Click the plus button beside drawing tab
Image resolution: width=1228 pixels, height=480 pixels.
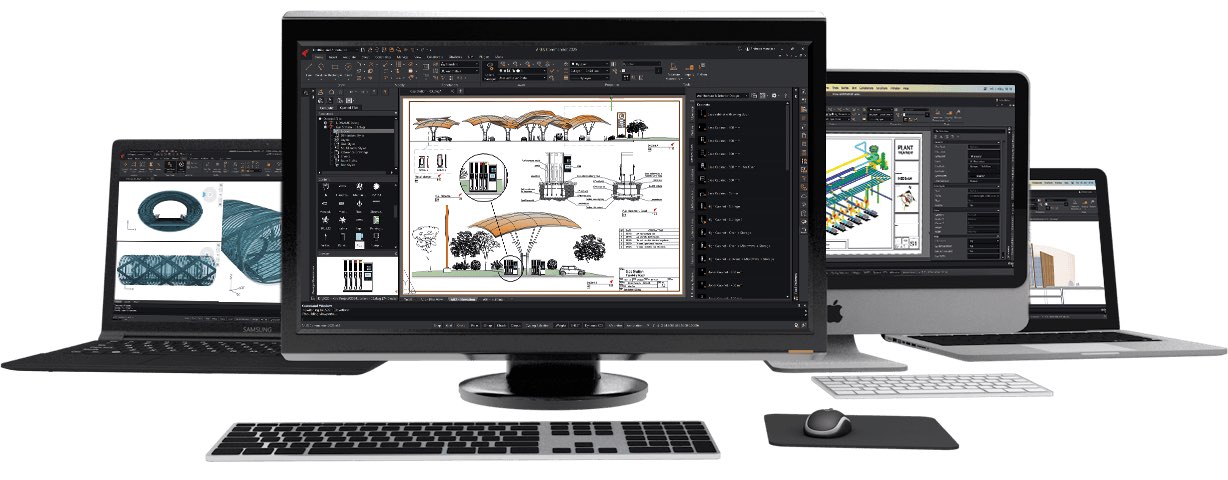click(459, 92)
